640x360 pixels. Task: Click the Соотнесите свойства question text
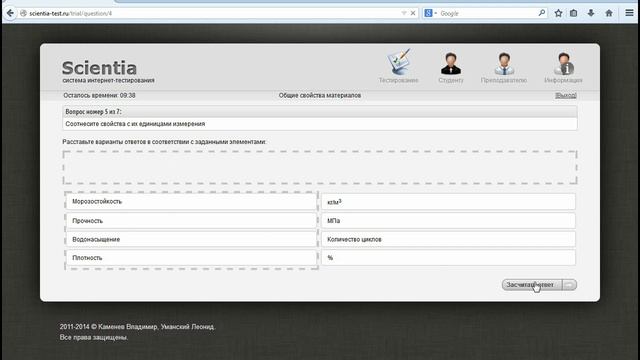135,124
